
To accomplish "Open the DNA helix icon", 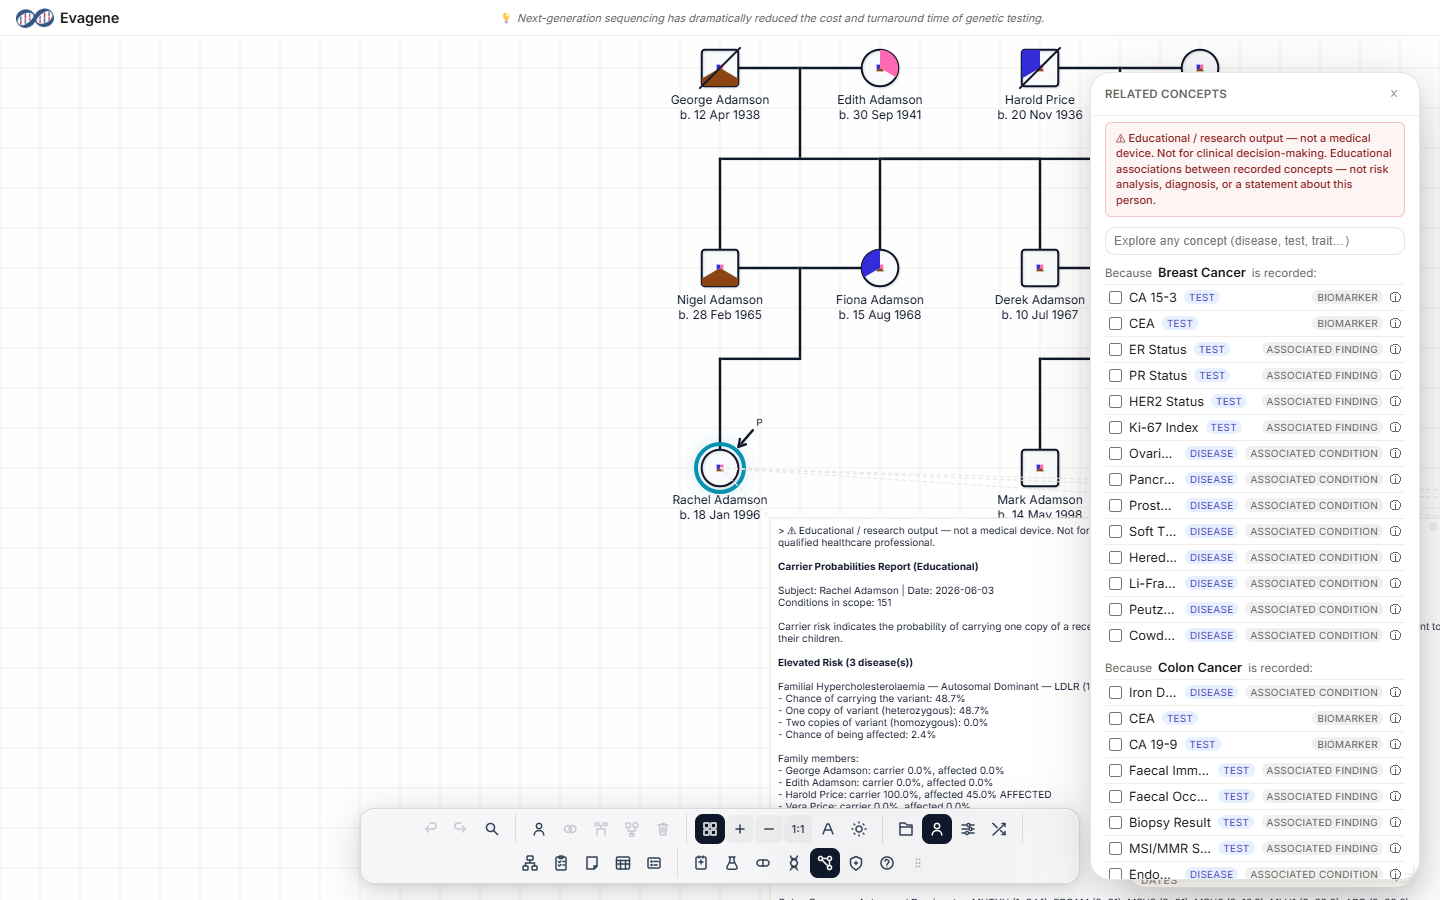I will [794, 863].
